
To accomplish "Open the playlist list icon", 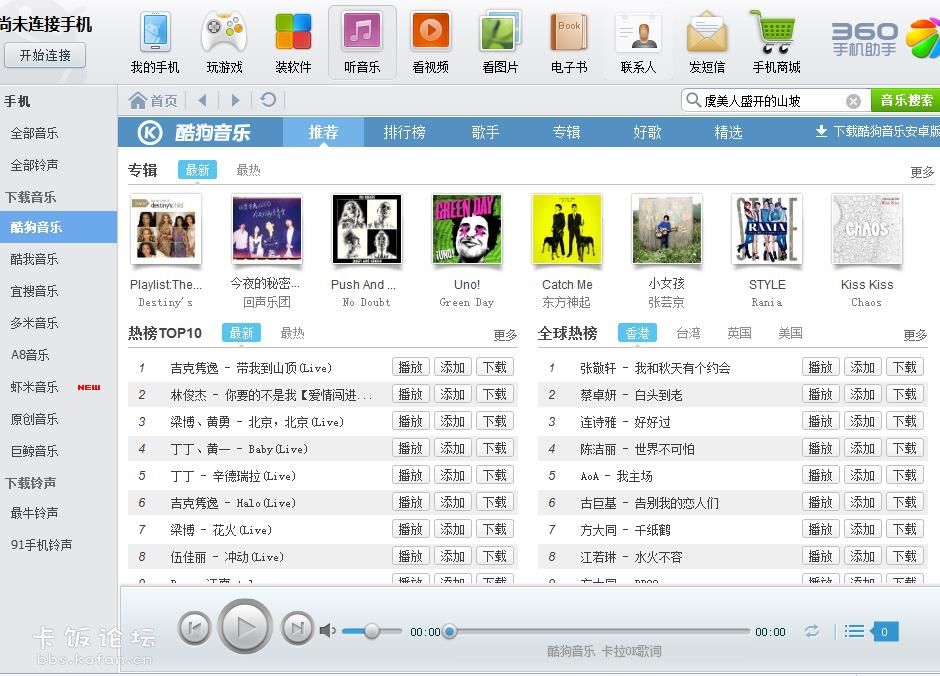I will click(854, 631).
